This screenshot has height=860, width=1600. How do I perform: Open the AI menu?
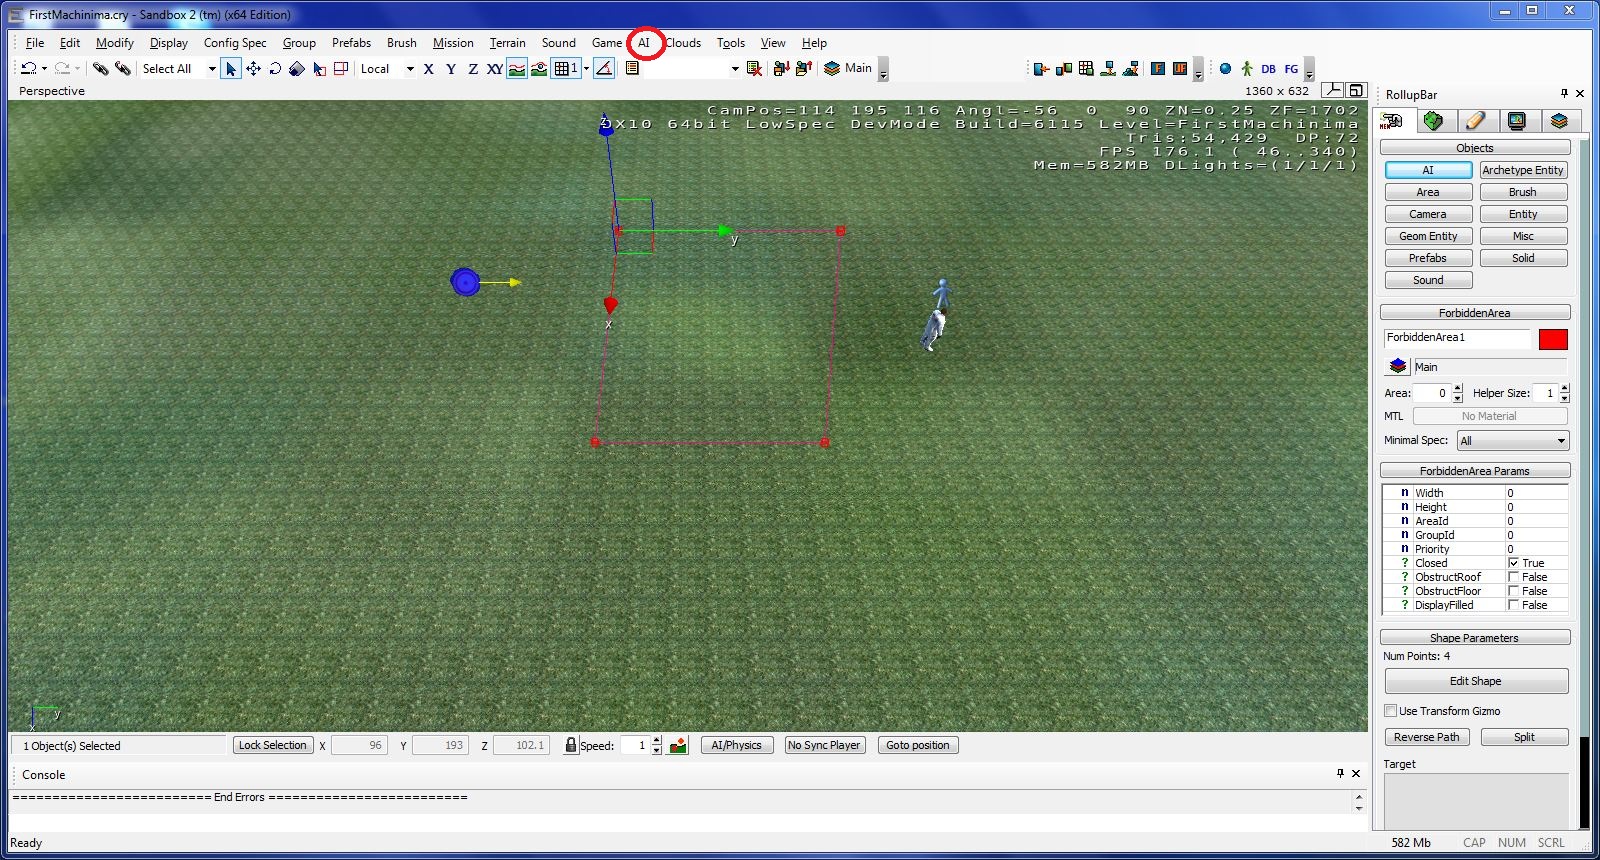[644, 43]
